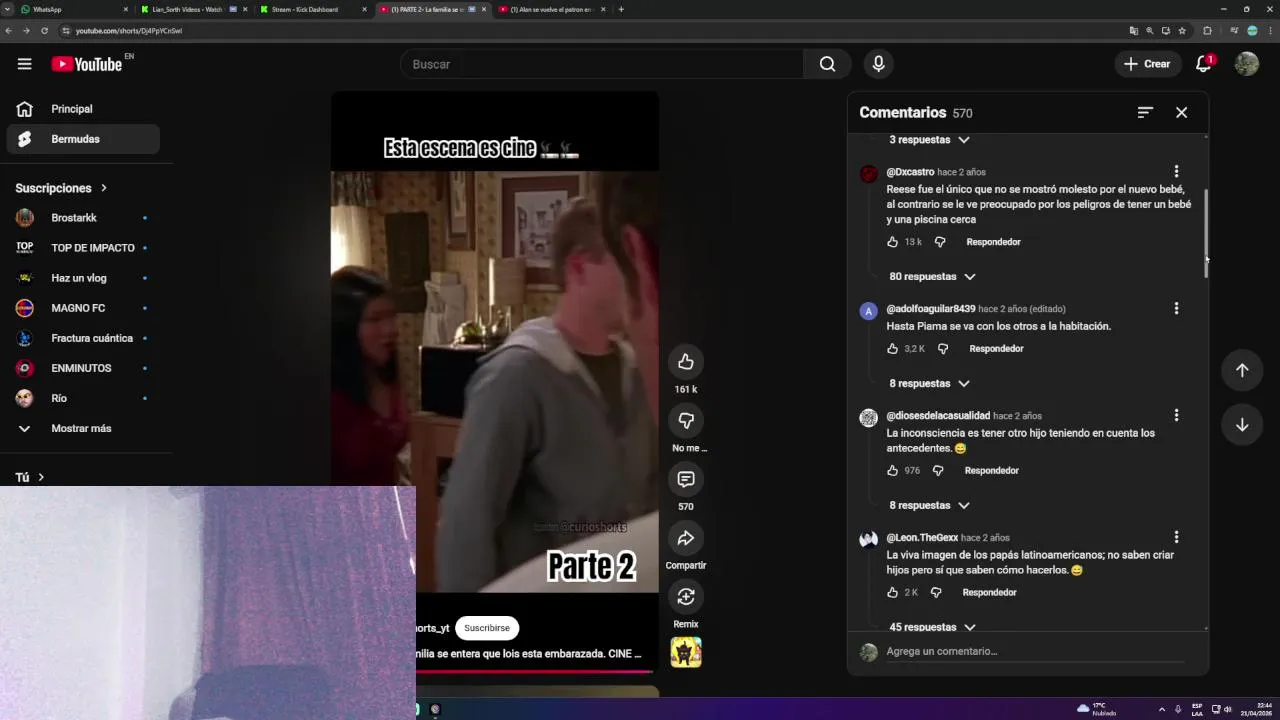1280x720 pixels.
Task: Like the Short with thumbs up
Action: [x=686, y=362]
